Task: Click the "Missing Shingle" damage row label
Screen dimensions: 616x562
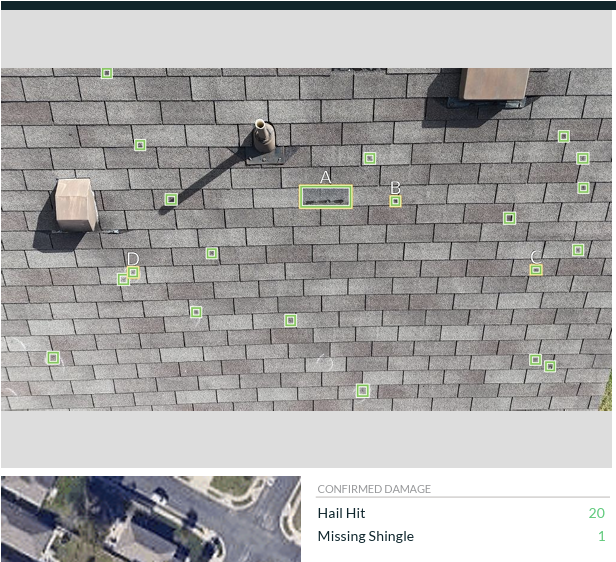Action: coord(366,536)
